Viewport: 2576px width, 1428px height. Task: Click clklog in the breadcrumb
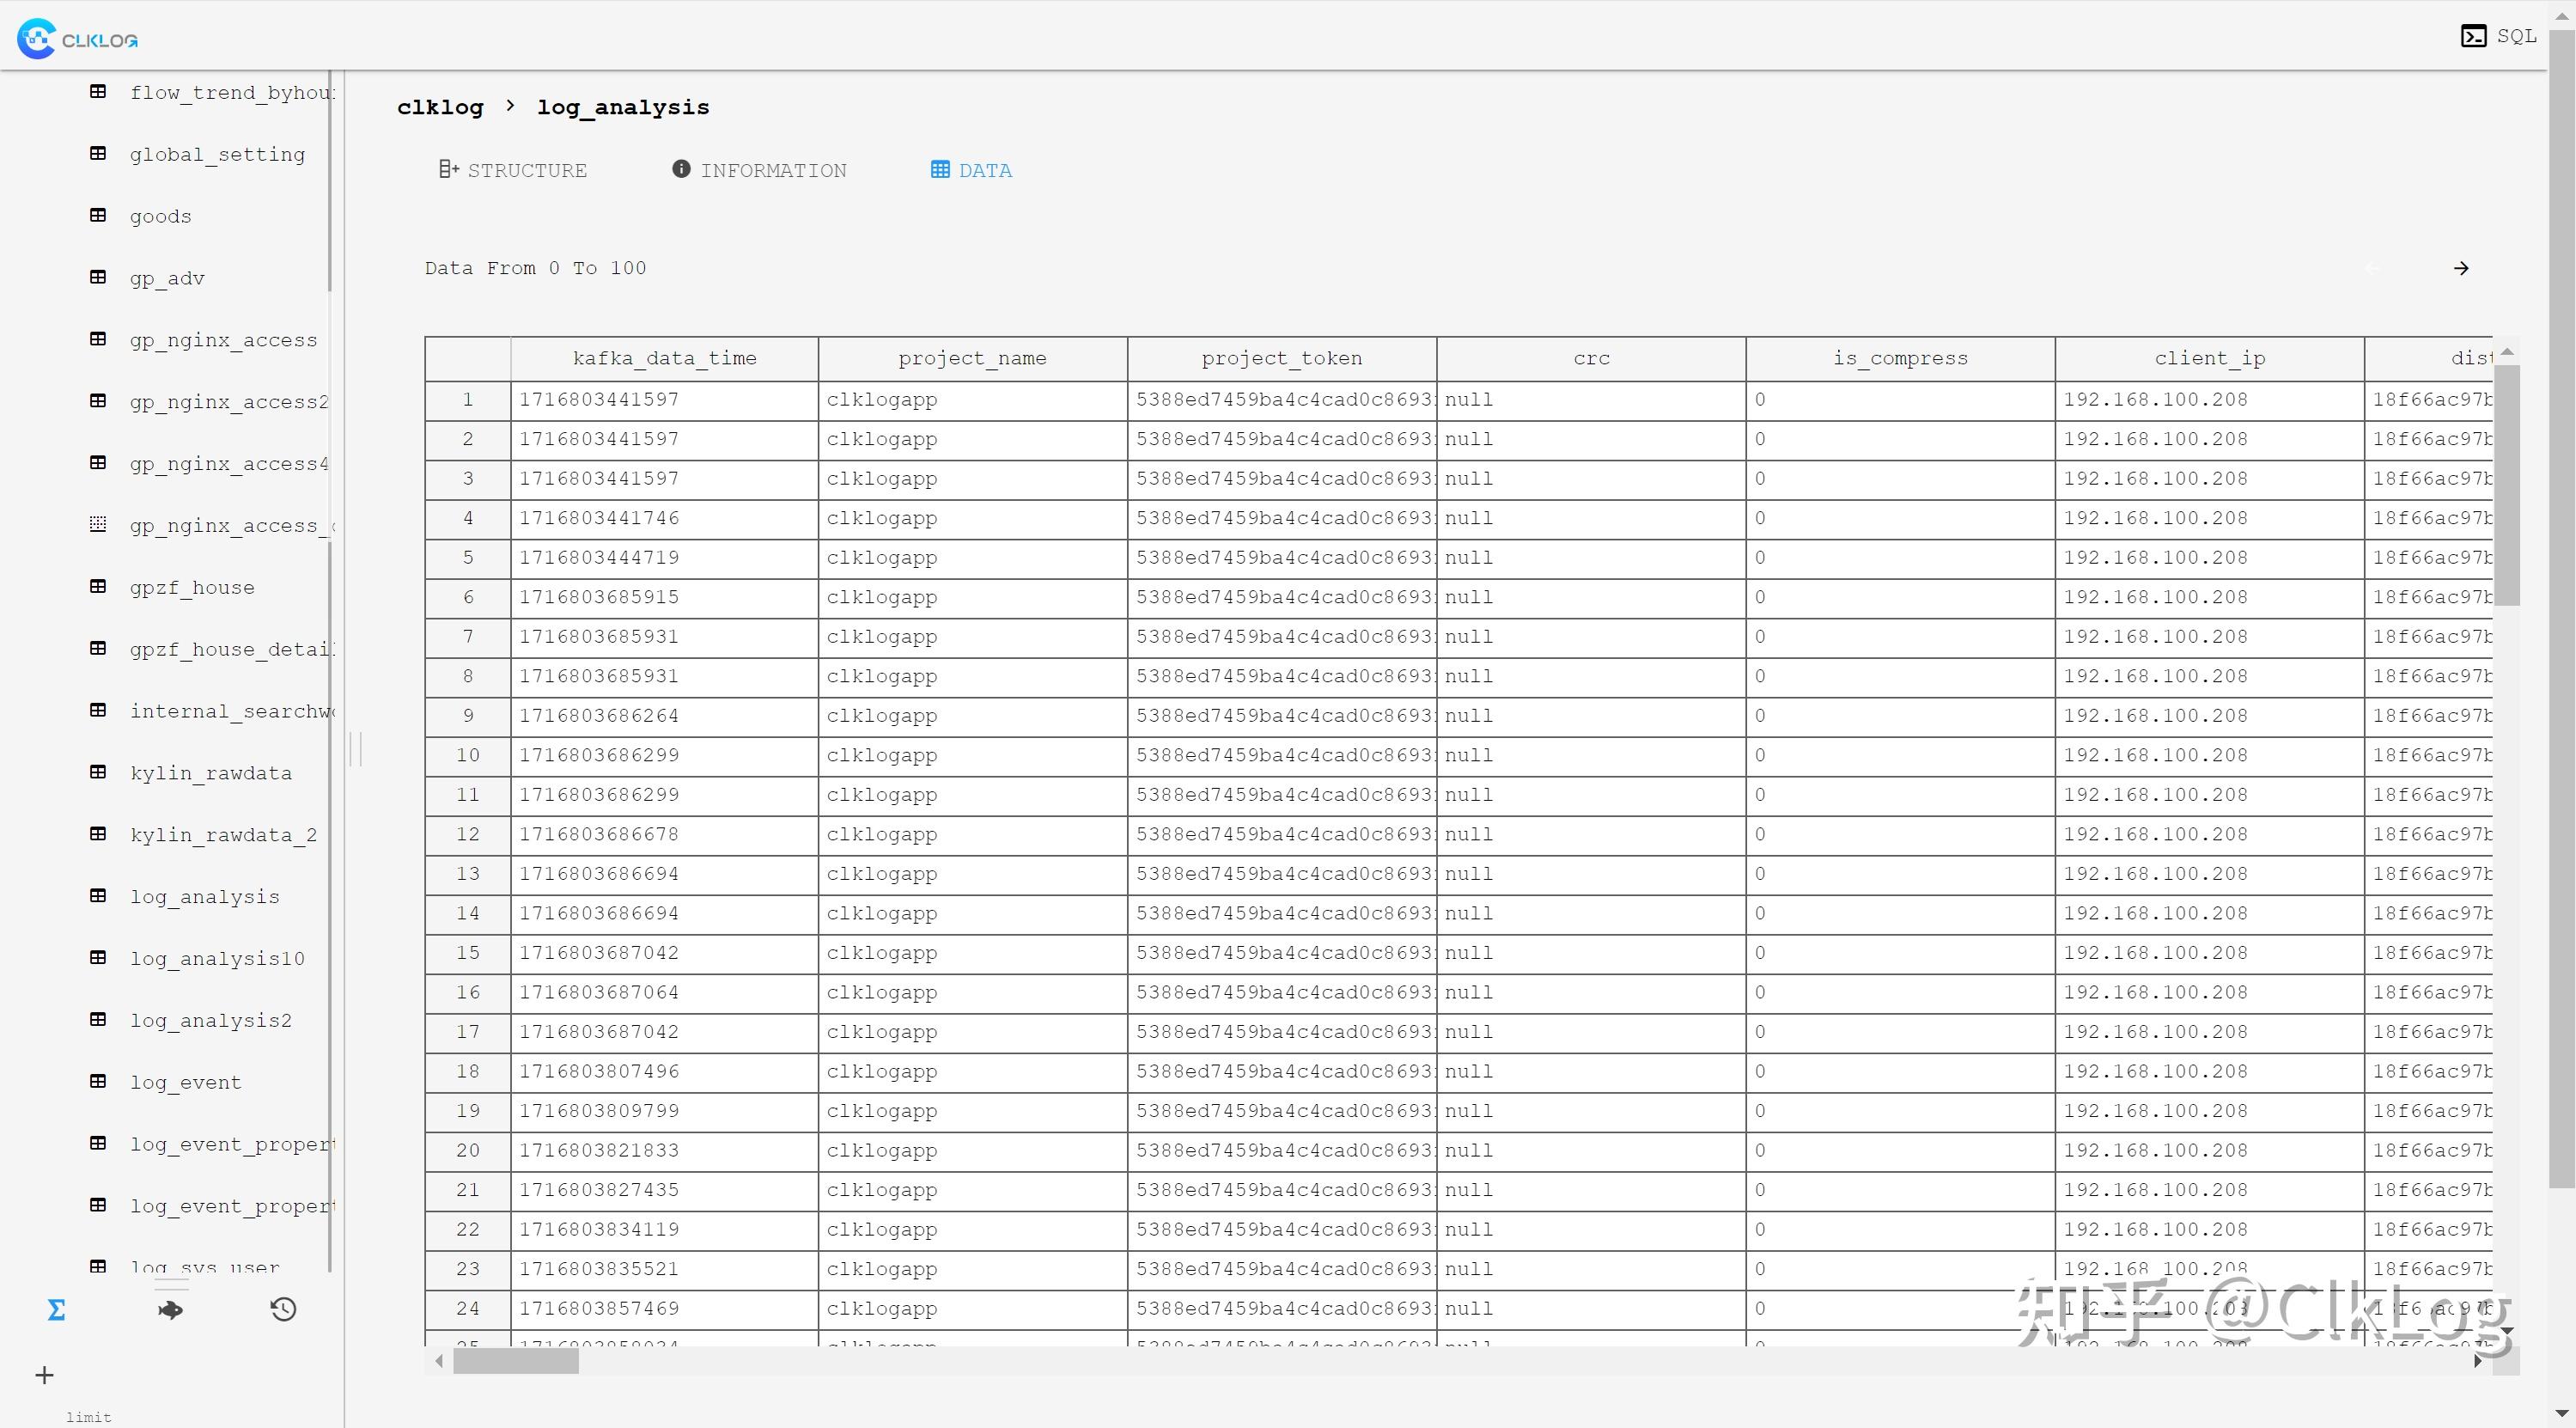440,107
